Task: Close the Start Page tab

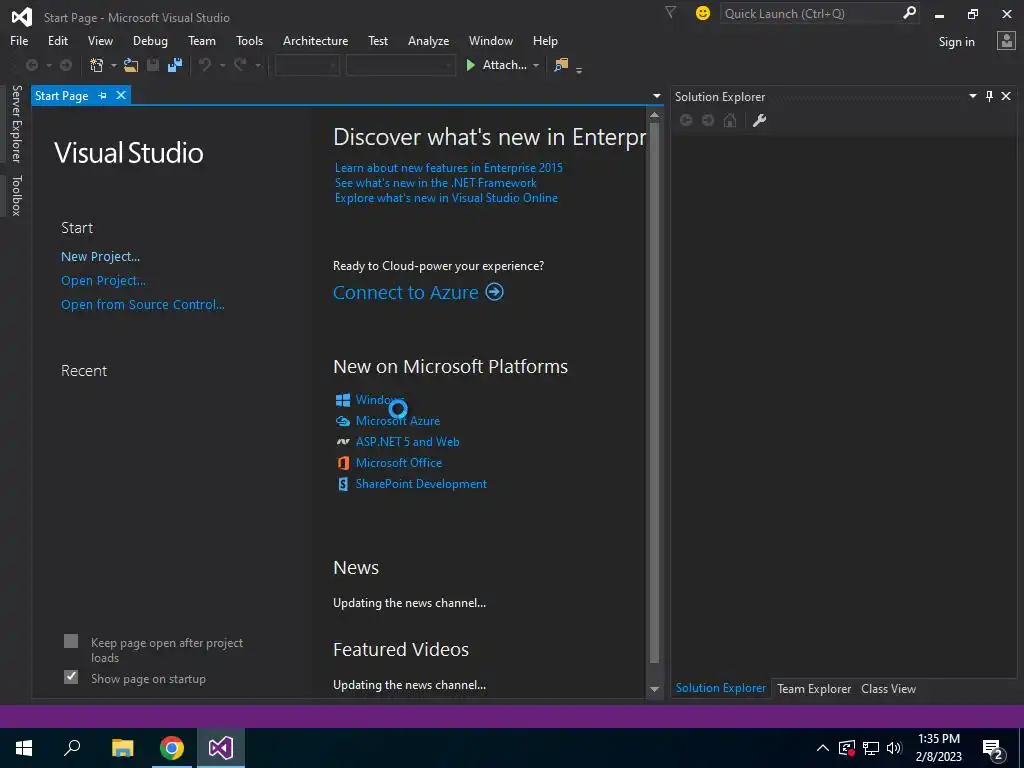Action: coord(121,95)
